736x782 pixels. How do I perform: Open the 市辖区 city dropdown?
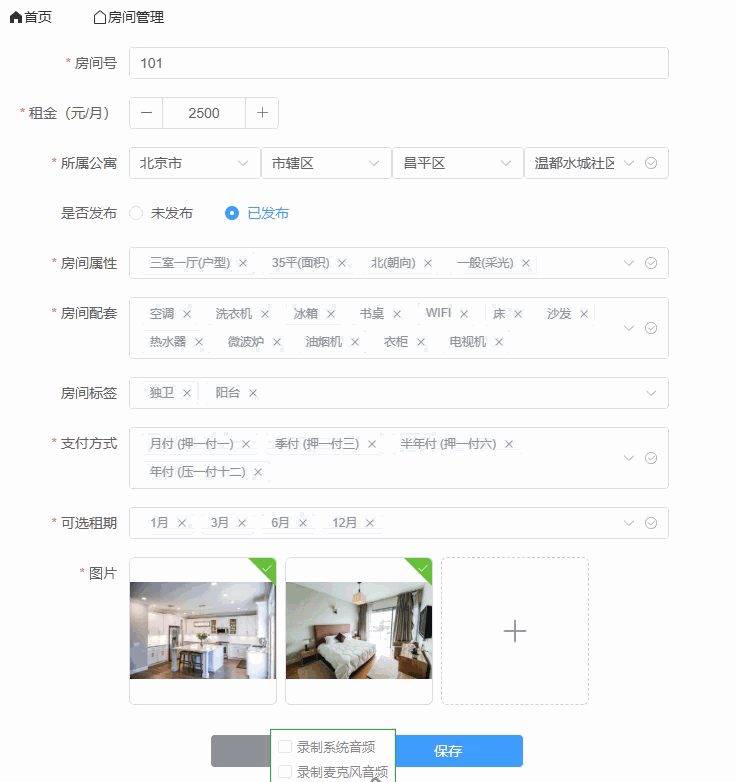point(326,163)
